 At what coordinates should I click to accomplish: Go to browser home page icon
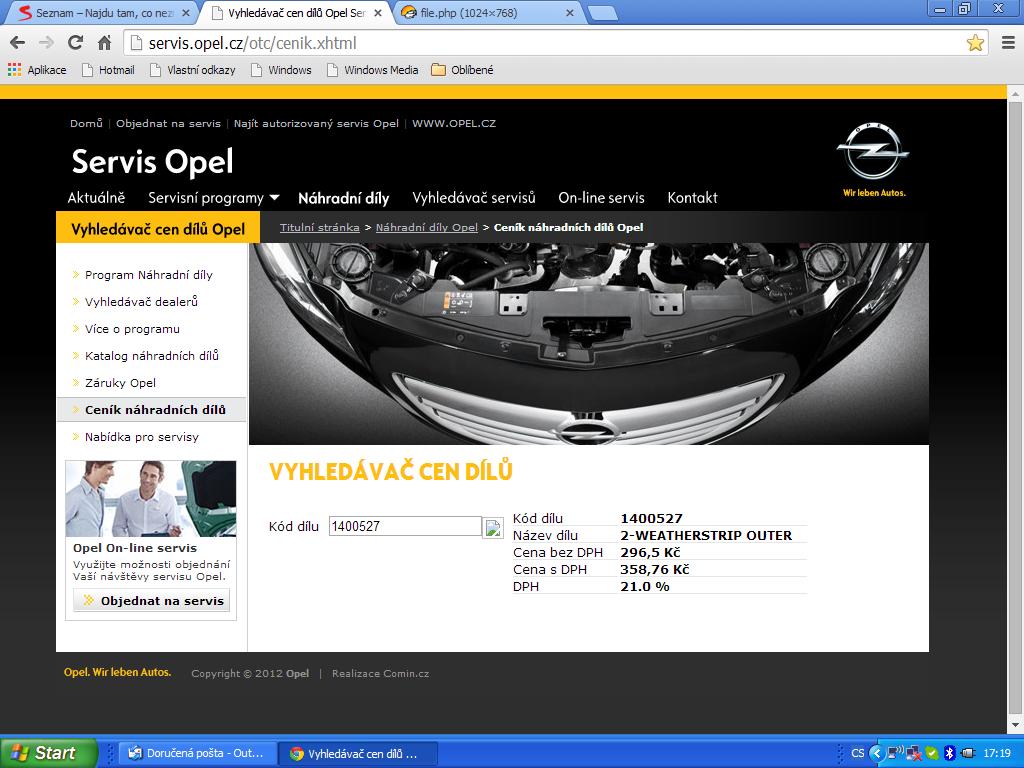click(104, 43)
